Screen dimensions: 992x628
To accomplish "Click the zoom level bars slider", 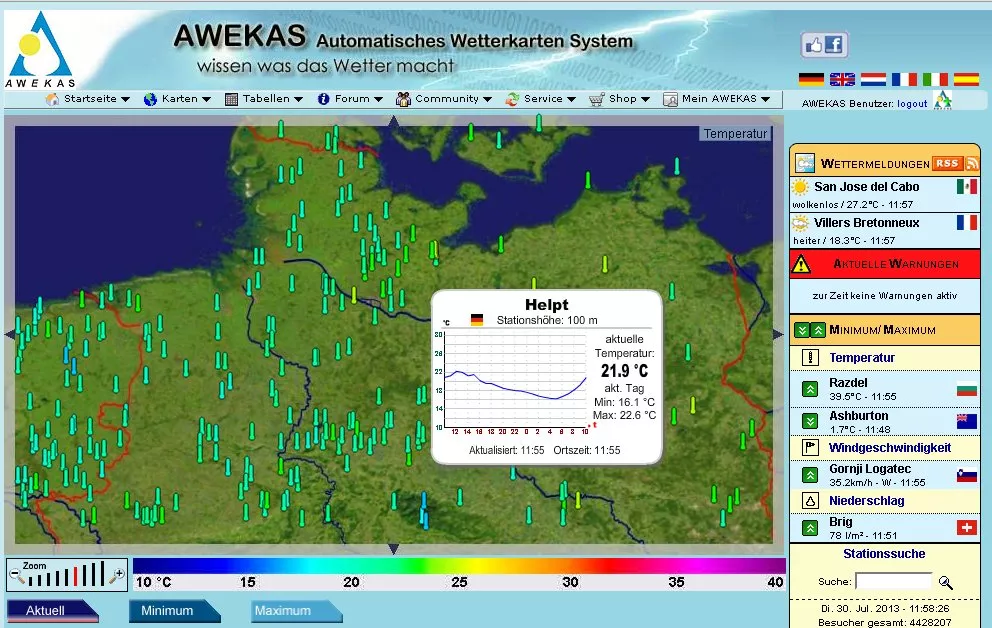I will (x=66, y=574).
